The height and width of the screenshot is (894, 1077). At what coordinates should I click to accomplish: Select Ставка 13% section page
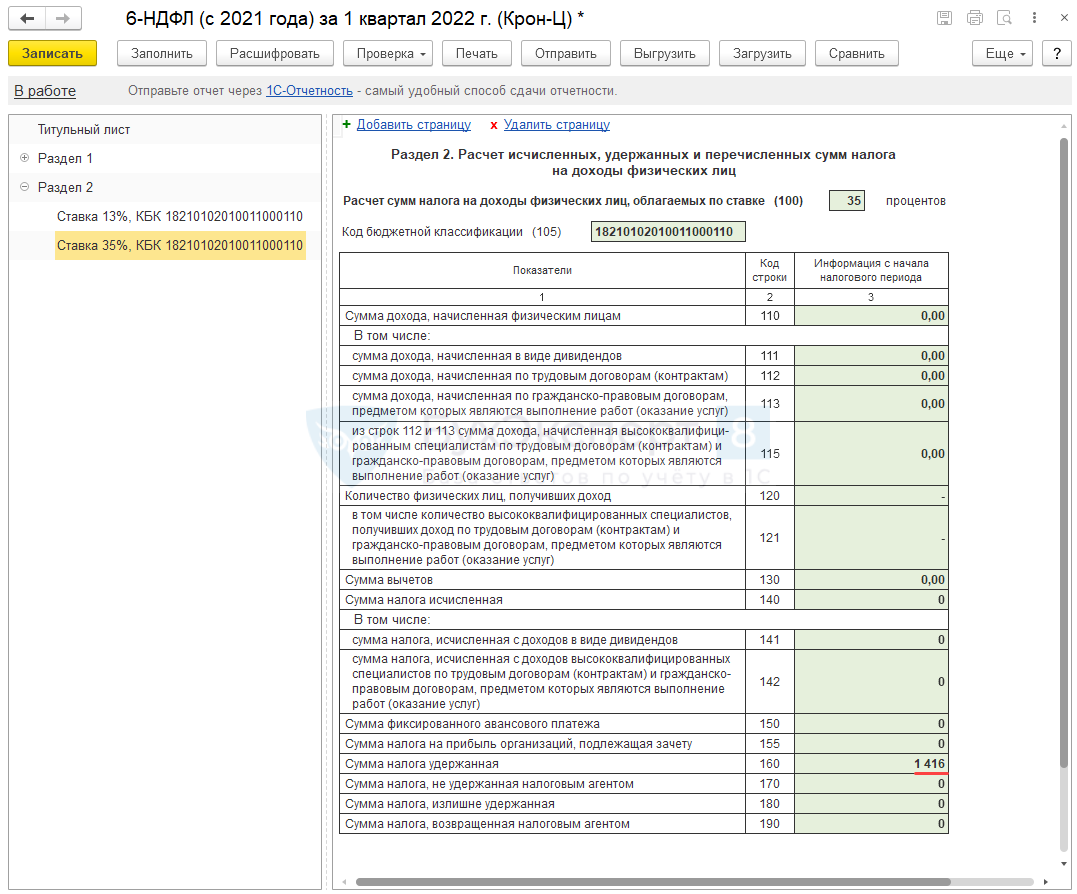(x=179, y=216)
